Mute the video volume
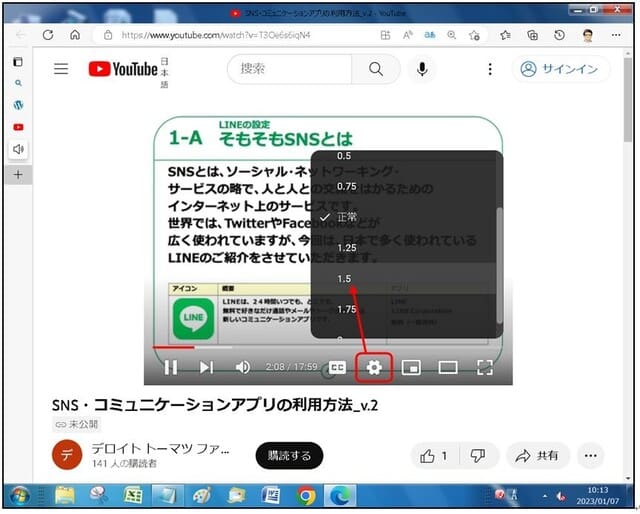This screenshot has width=640, height=514. tap(242, 368)
